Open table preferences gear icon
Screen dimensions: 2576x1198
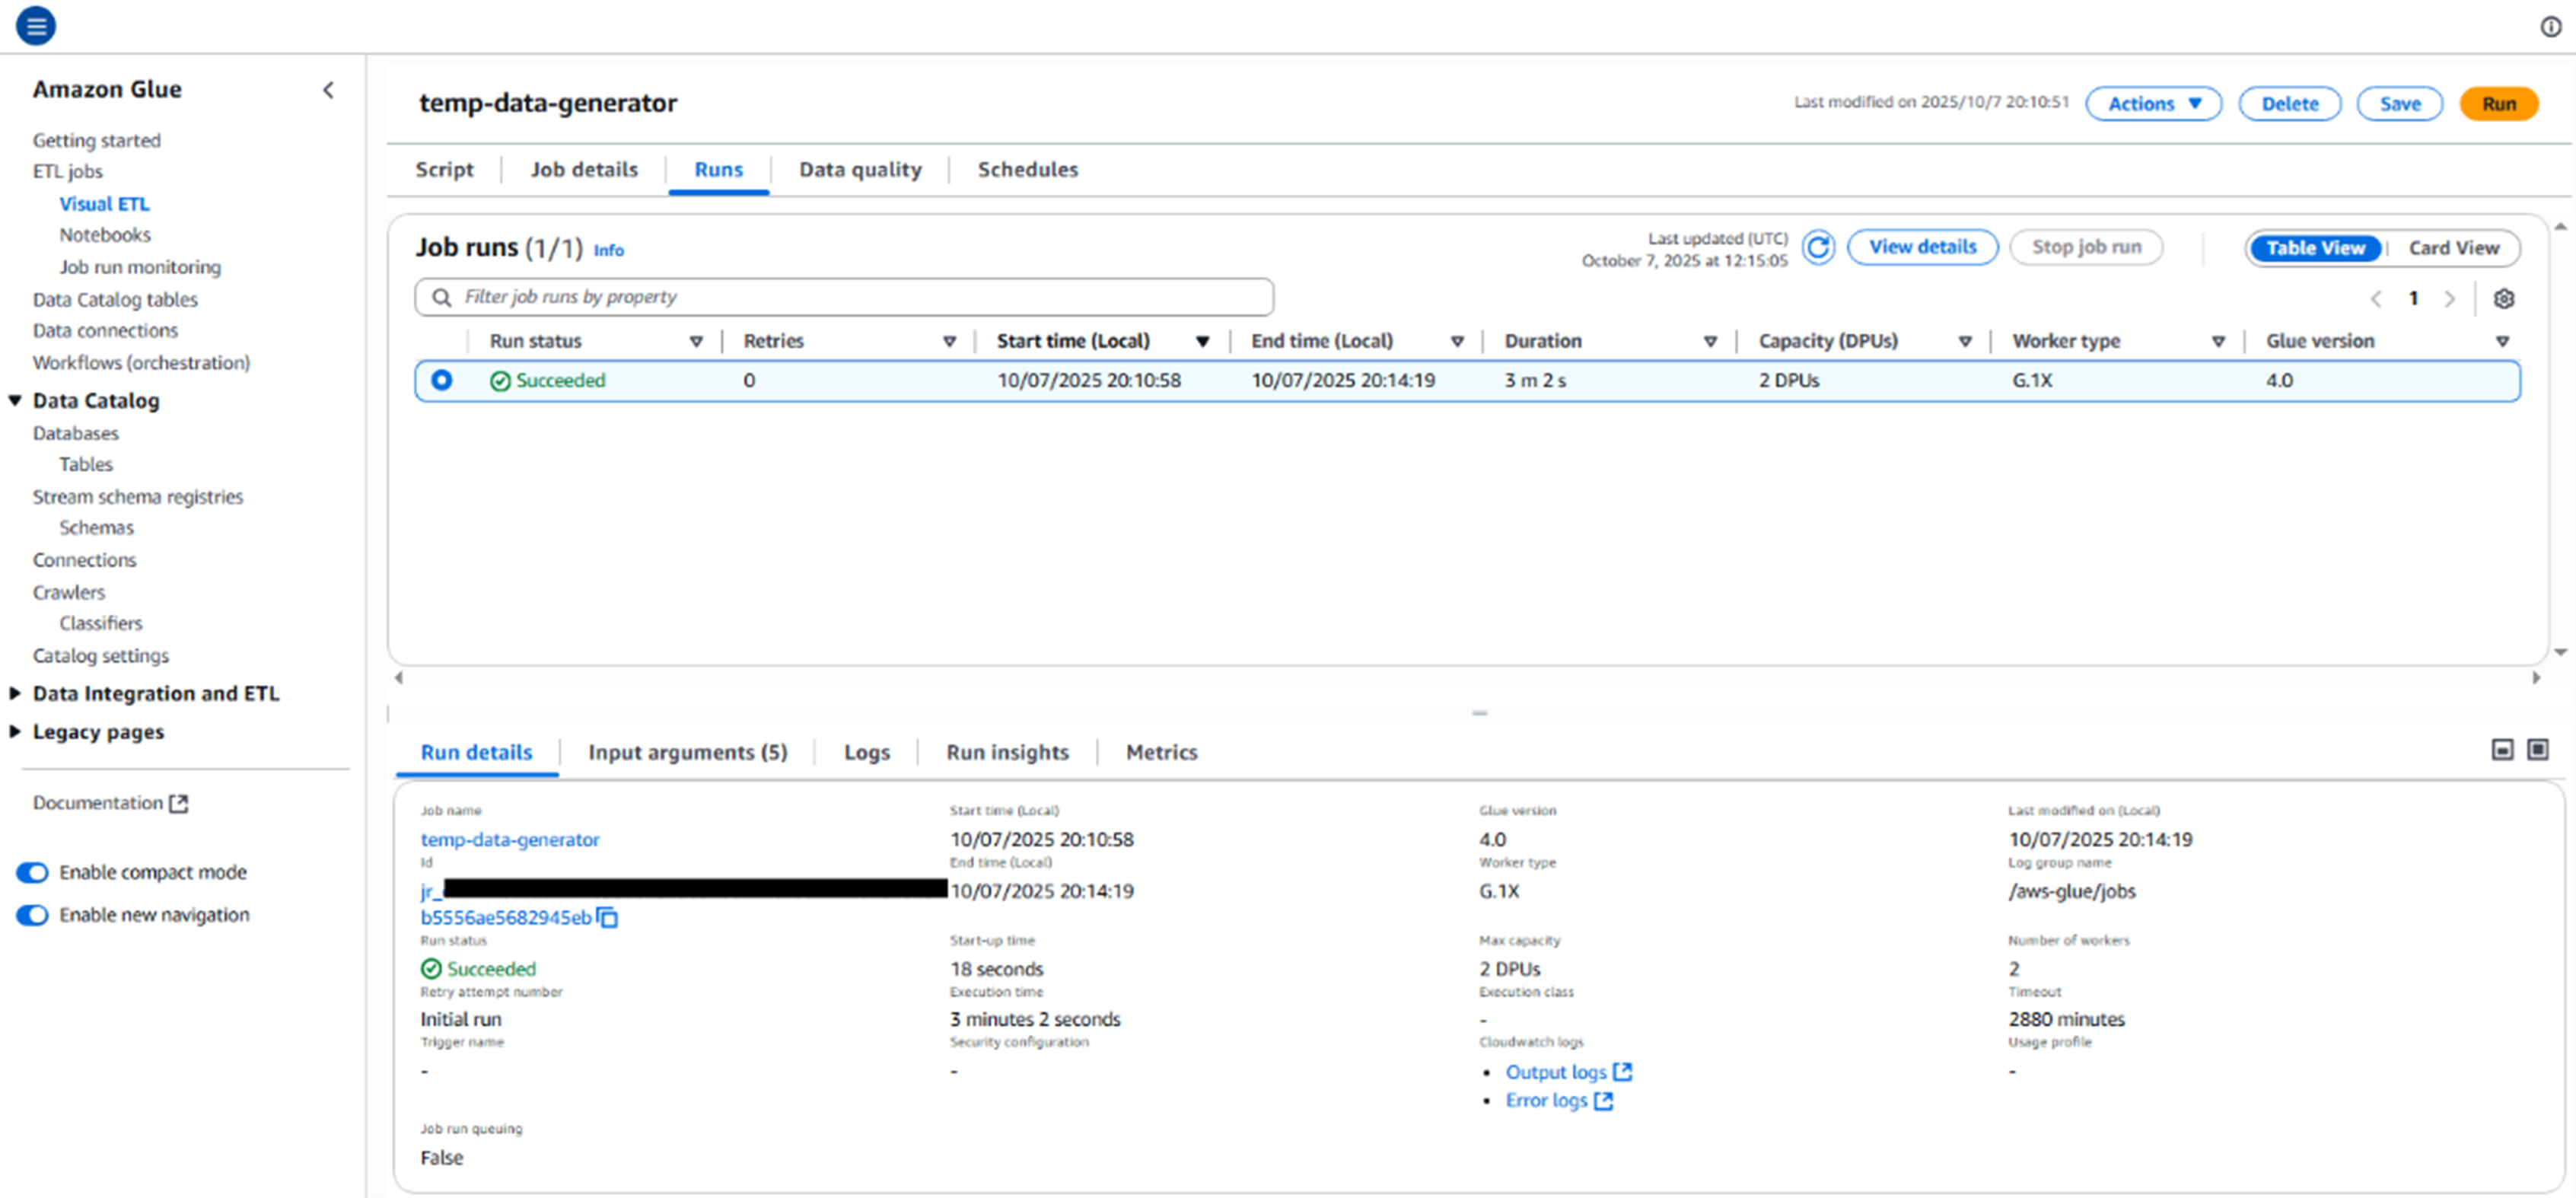click(x=2503, y=298)
